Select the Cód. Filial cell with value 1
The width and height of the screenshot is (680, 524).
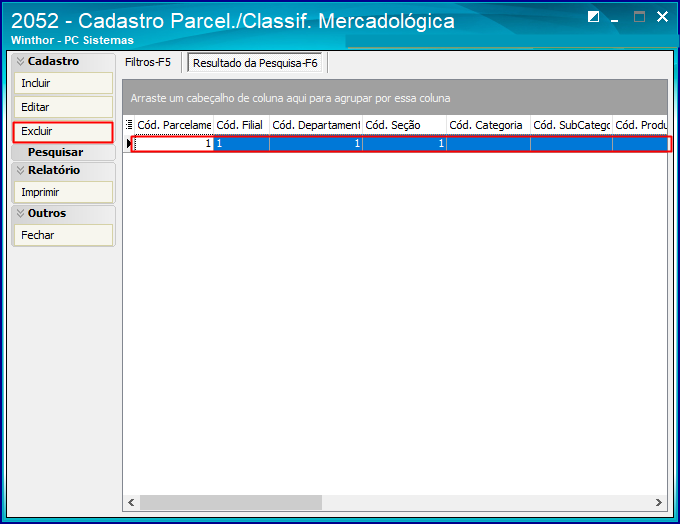point(241,144)
